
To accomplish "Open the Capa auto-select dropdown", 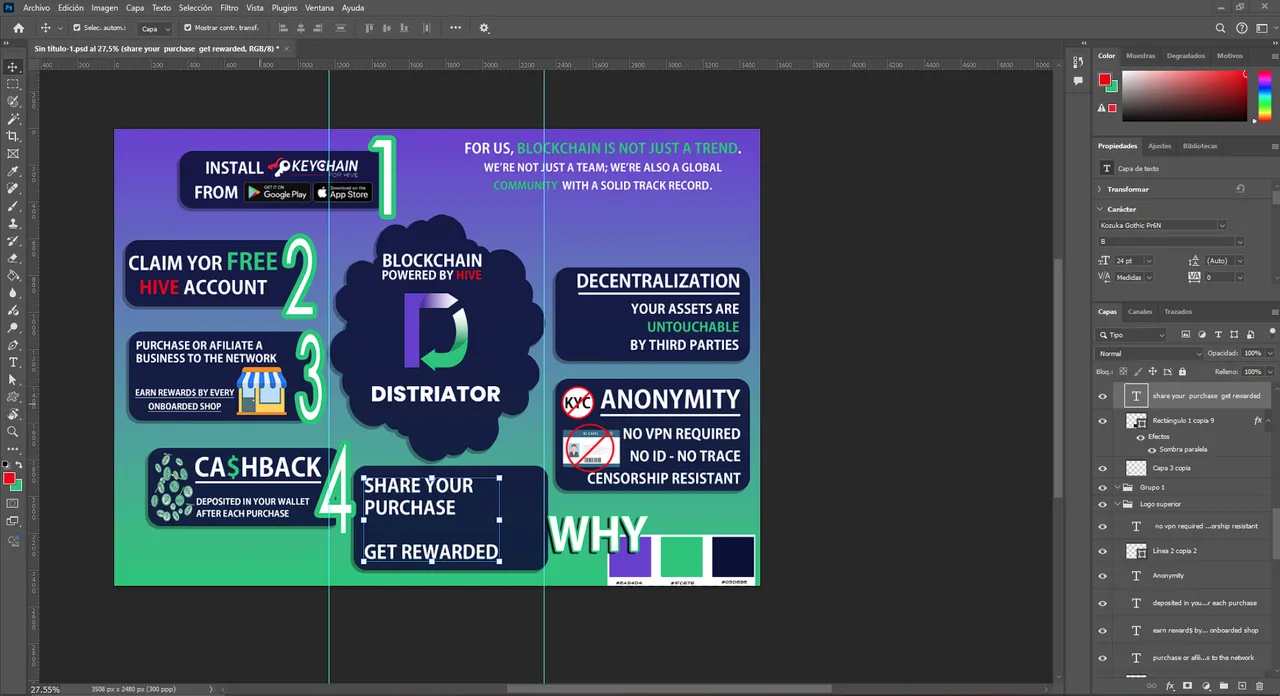I will (x=153, y=28).
